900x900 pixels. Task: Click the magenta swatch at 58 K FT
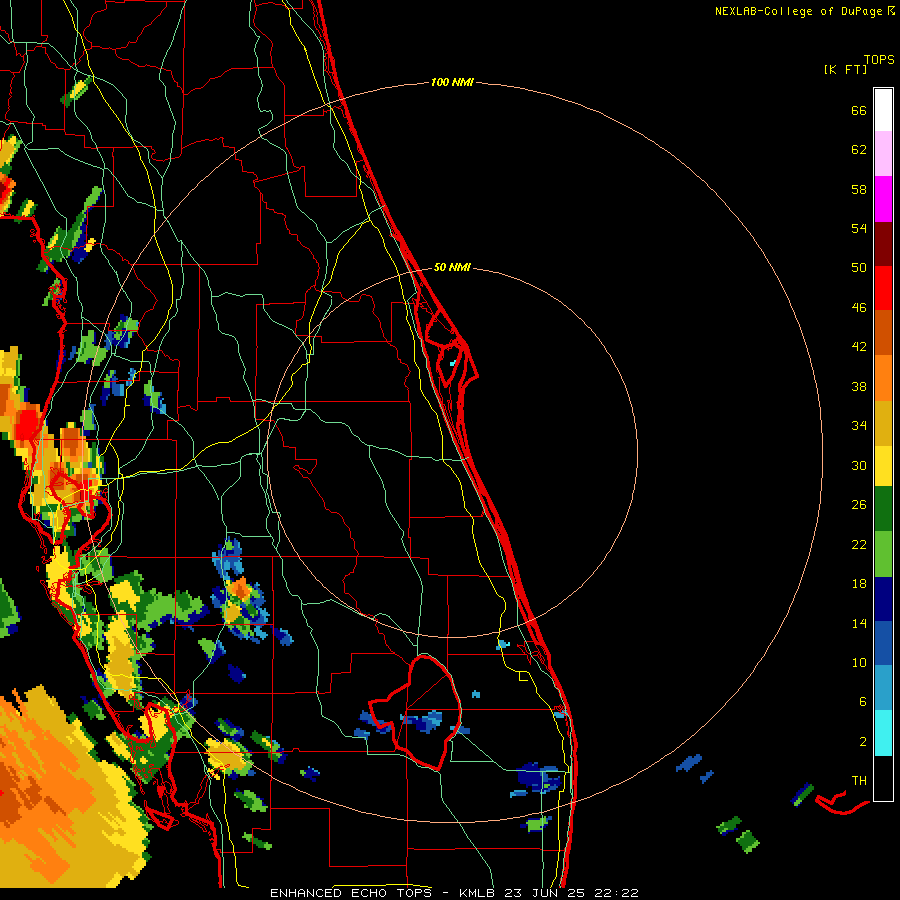tap(883, 199)
